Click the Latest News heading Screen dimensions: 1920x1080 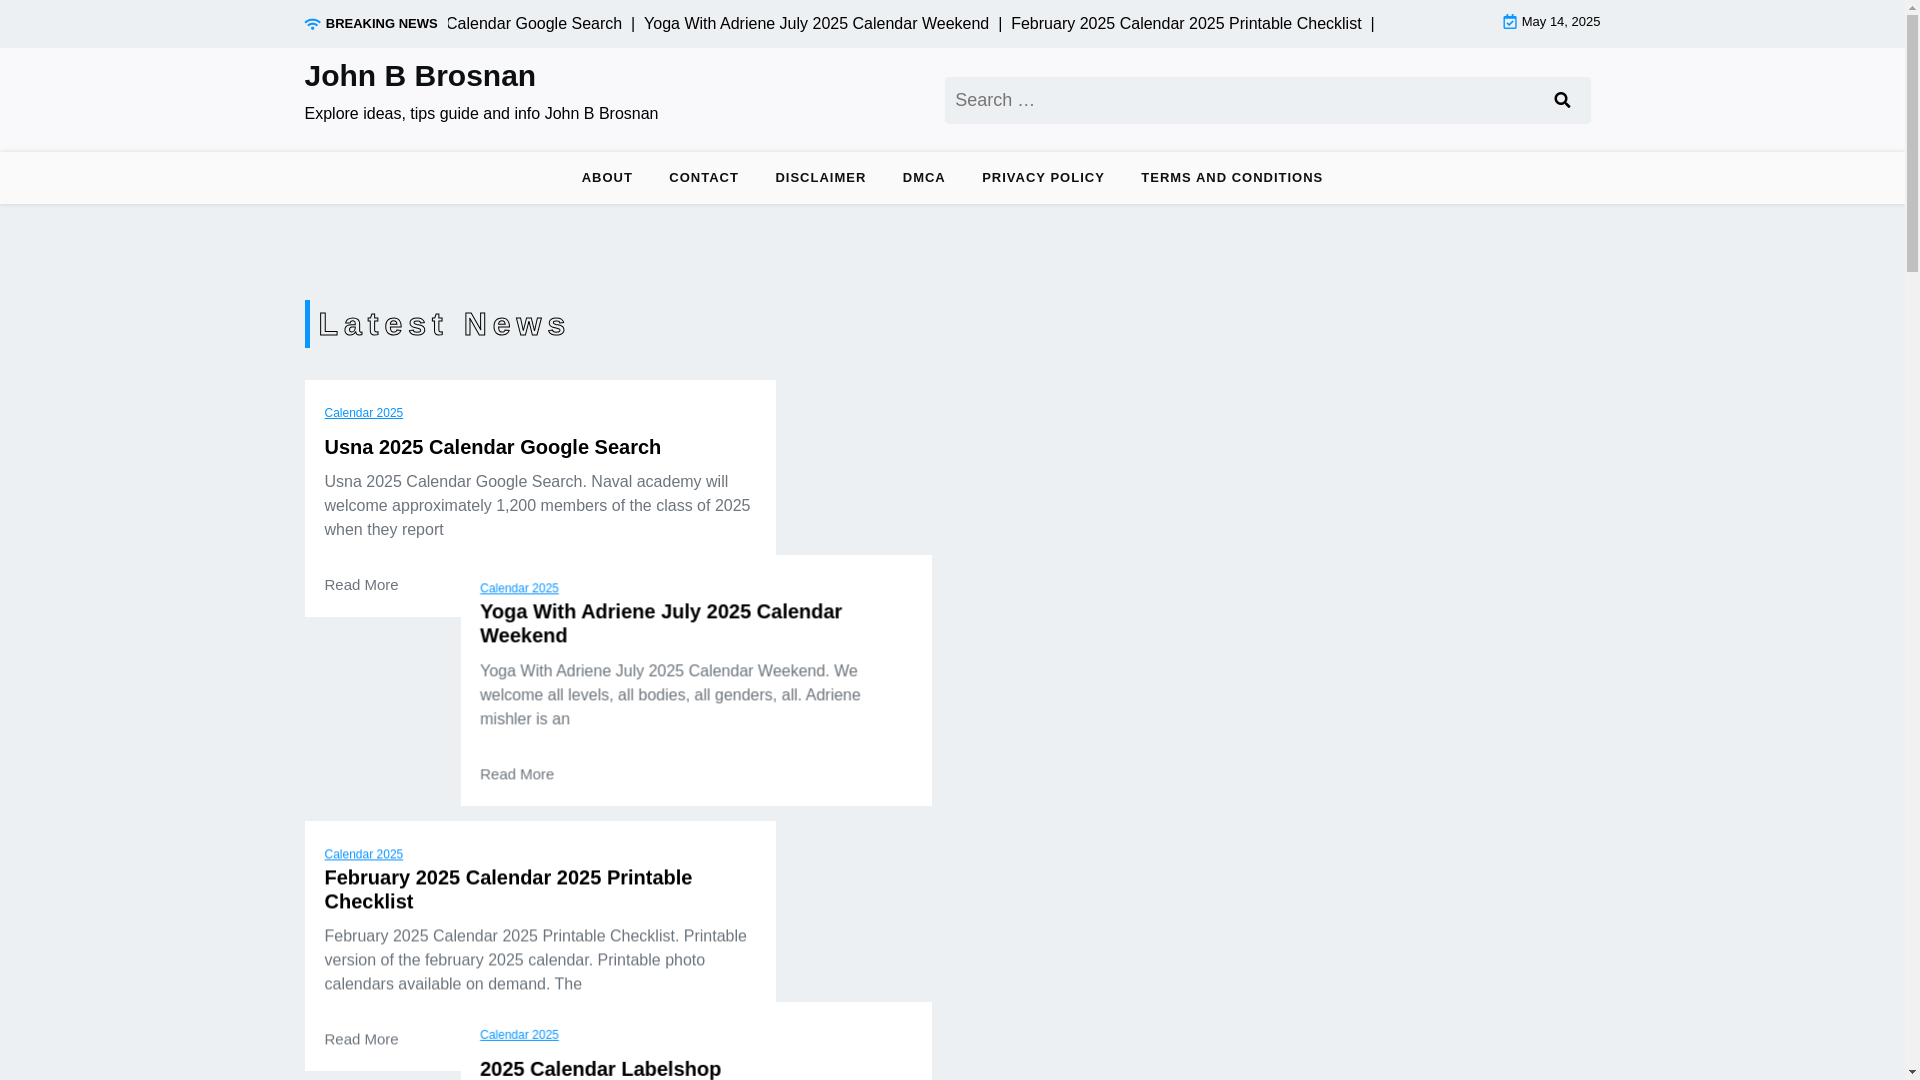click(x=443, y=324)
